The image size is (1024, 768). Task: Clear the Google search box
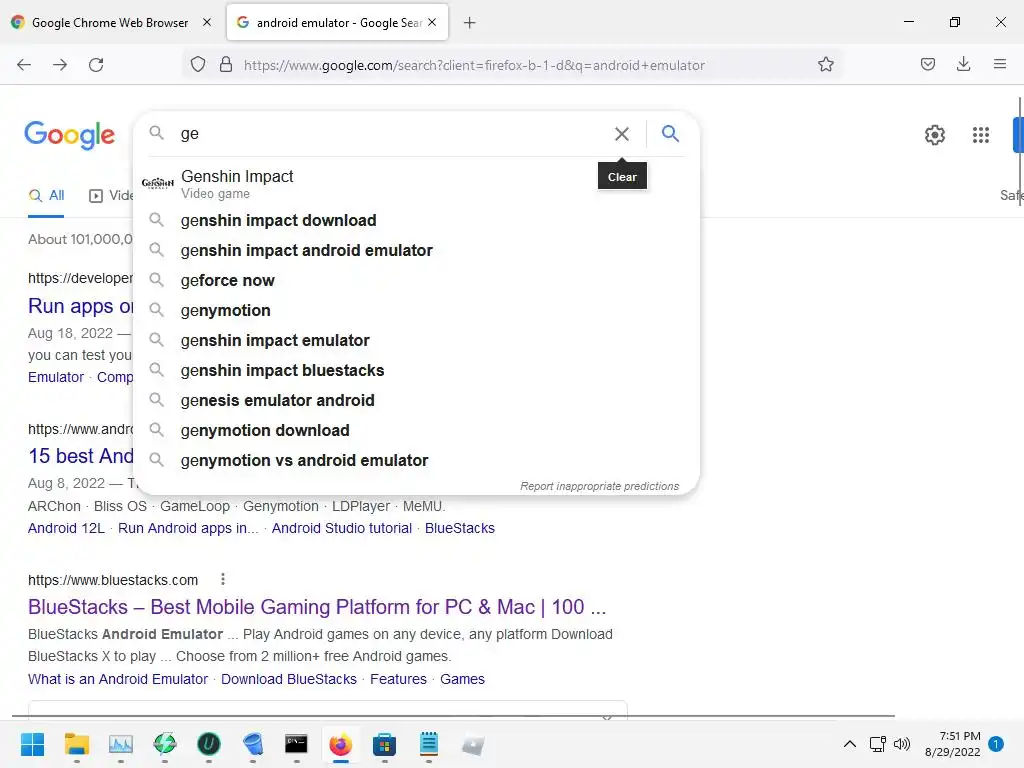pyautogui.click(x=622, y=134)
